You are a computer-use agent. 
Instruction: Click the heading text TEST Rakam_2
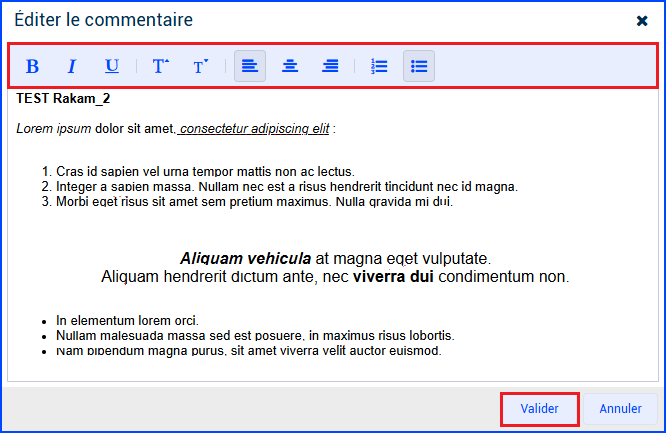click(x=63, y=99)
